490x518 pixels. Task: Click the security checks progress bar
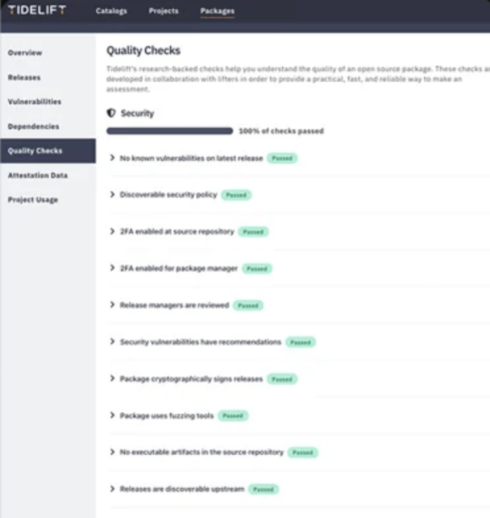[x=170, y=131]
